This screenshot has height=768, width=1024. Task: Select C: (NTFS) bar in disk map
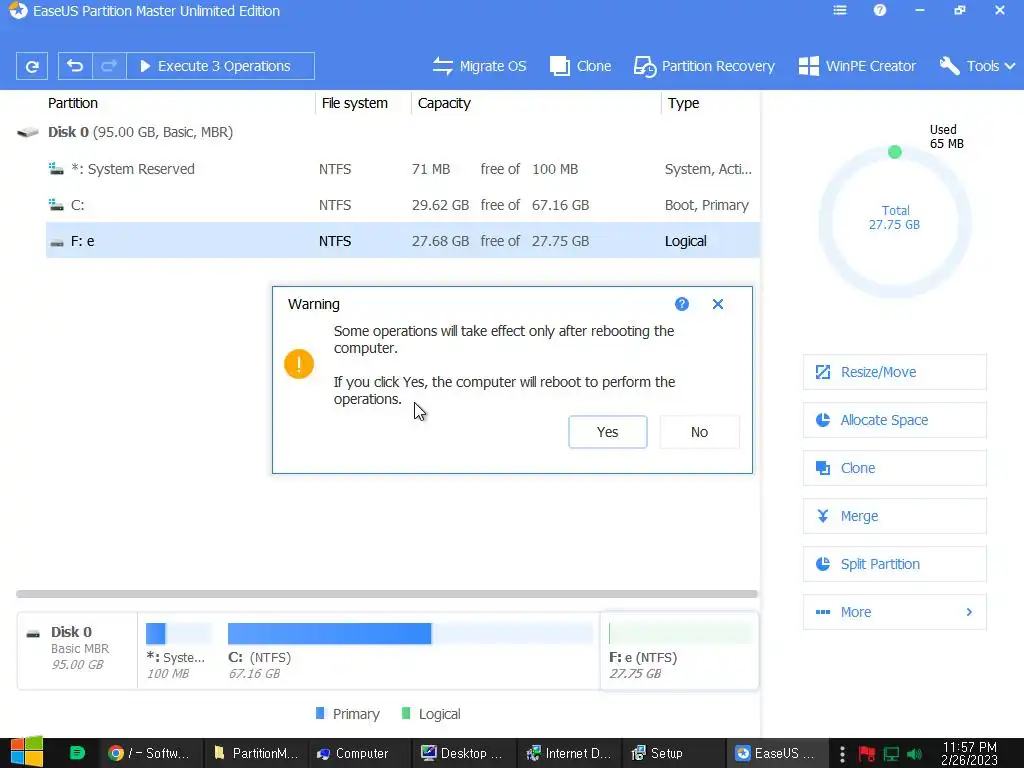pyautogui.click(x=410, y=633)
